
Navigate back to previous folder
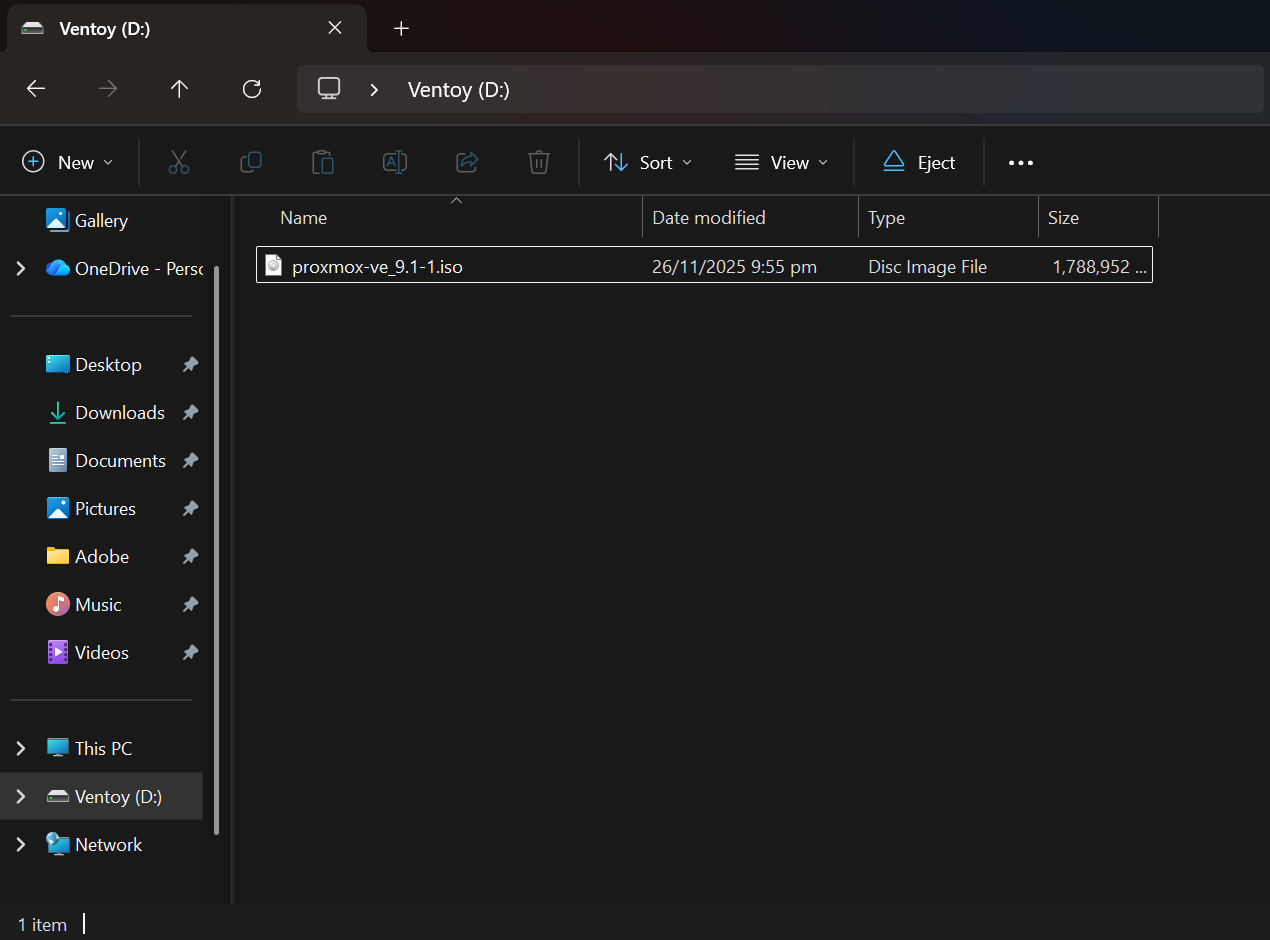[36, 89]
